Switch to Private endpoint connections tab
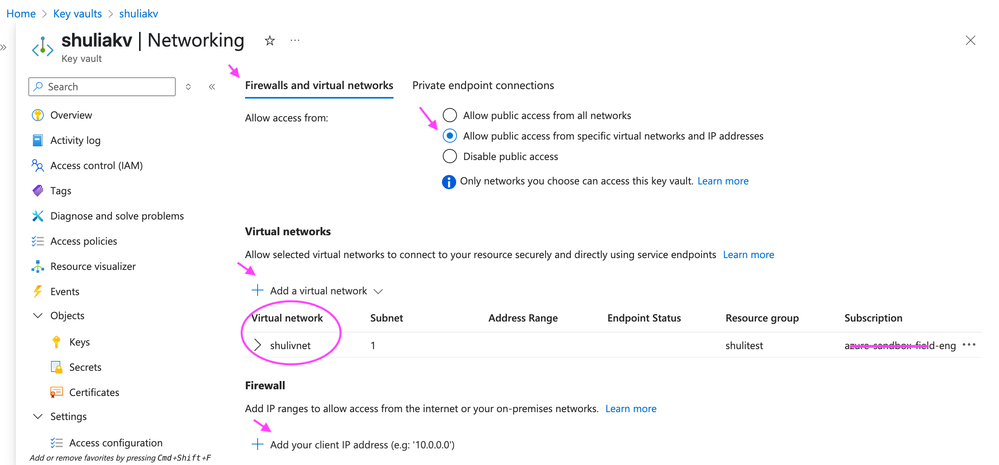 (x=483, y=85)
